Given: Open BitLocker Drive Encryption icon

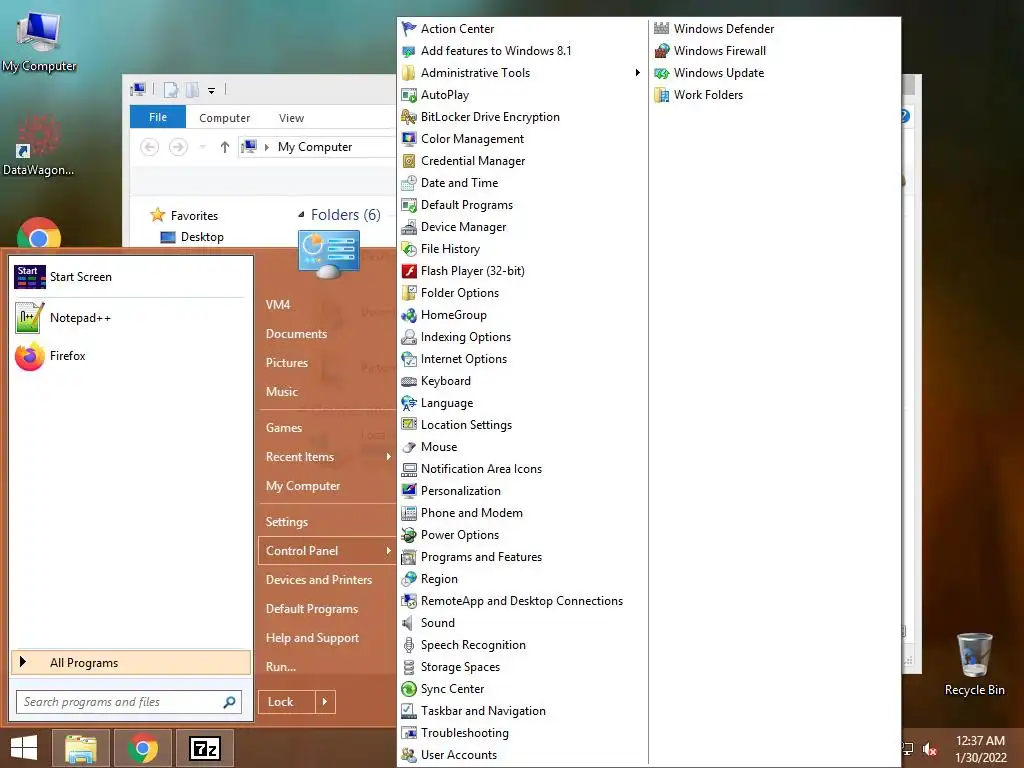Looking at the screenshot, I should click(409, 117).
